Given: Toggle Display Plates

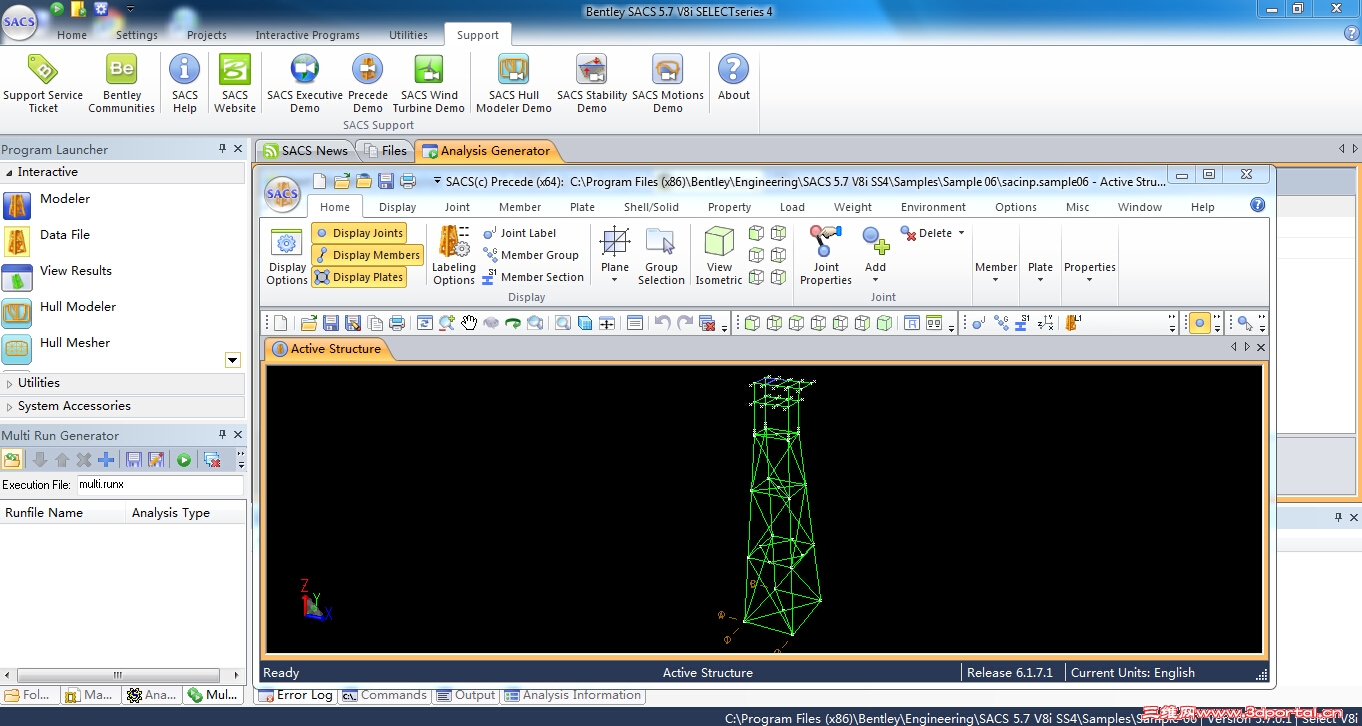Looking at the screenshot, I should click(x=359, y=277).
